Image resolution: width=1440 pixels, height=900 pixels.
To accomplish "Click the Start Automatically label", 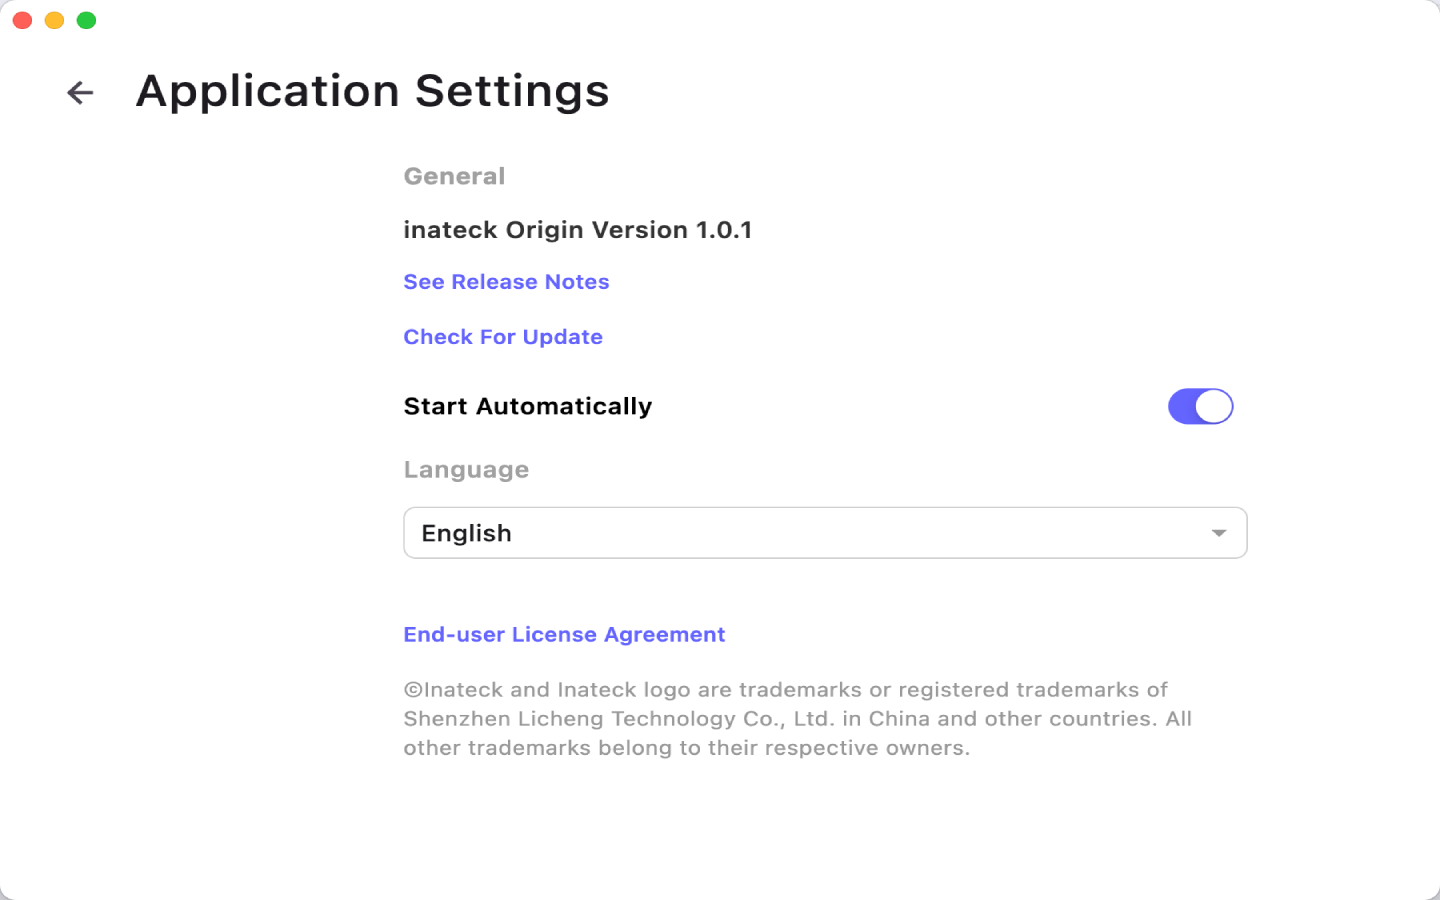I will coord(527,406).
